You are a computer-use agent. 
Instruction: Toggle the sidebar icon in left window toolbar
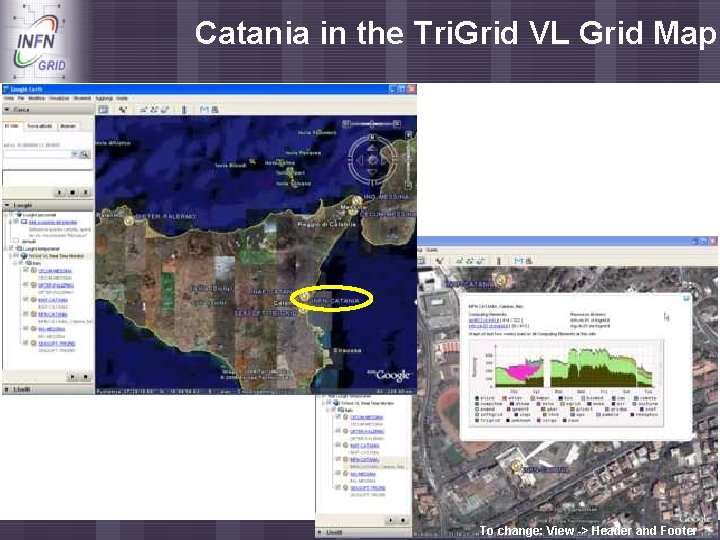[x=103, y=109]
